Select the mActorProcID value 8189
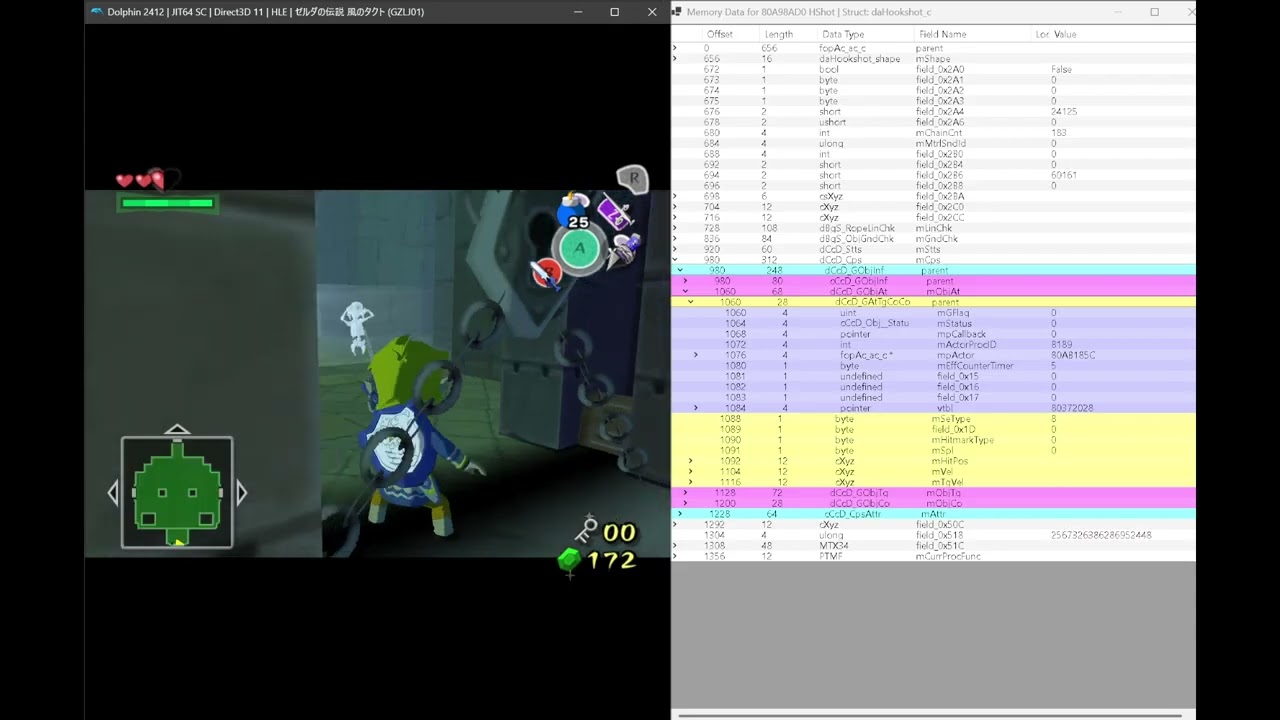This screenshot has width=1280, height=720. (1061, 345)
